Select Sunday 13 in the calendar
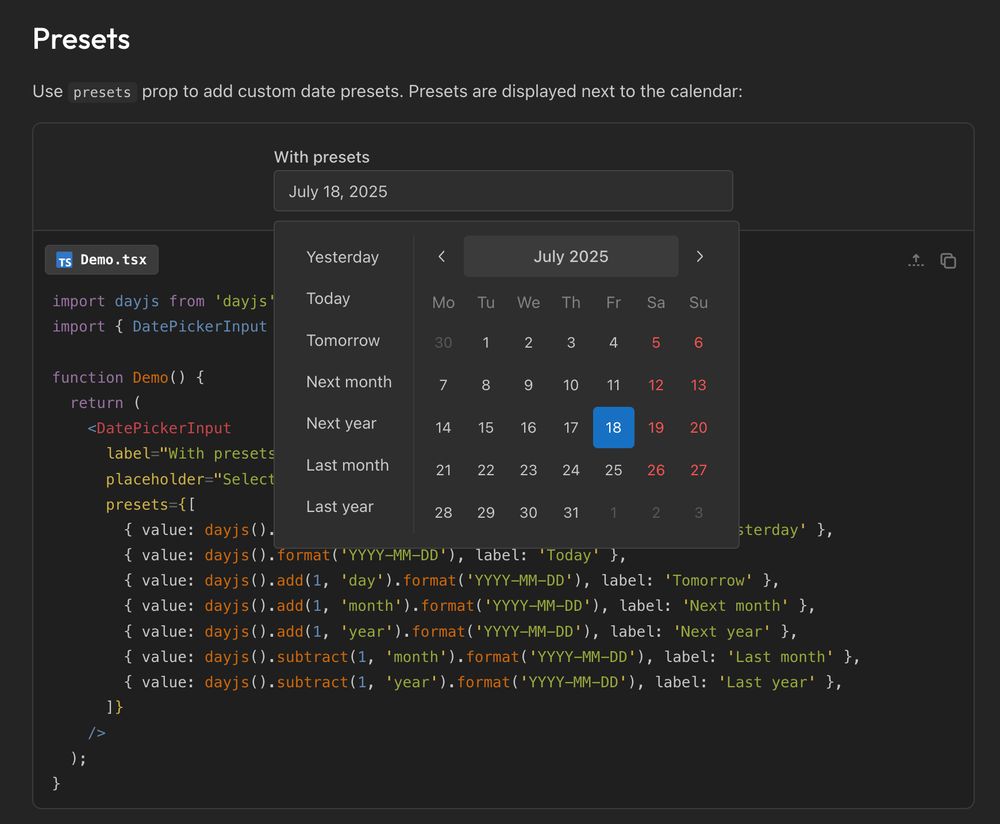This screenshot has width=1000, height=824. 698,385
